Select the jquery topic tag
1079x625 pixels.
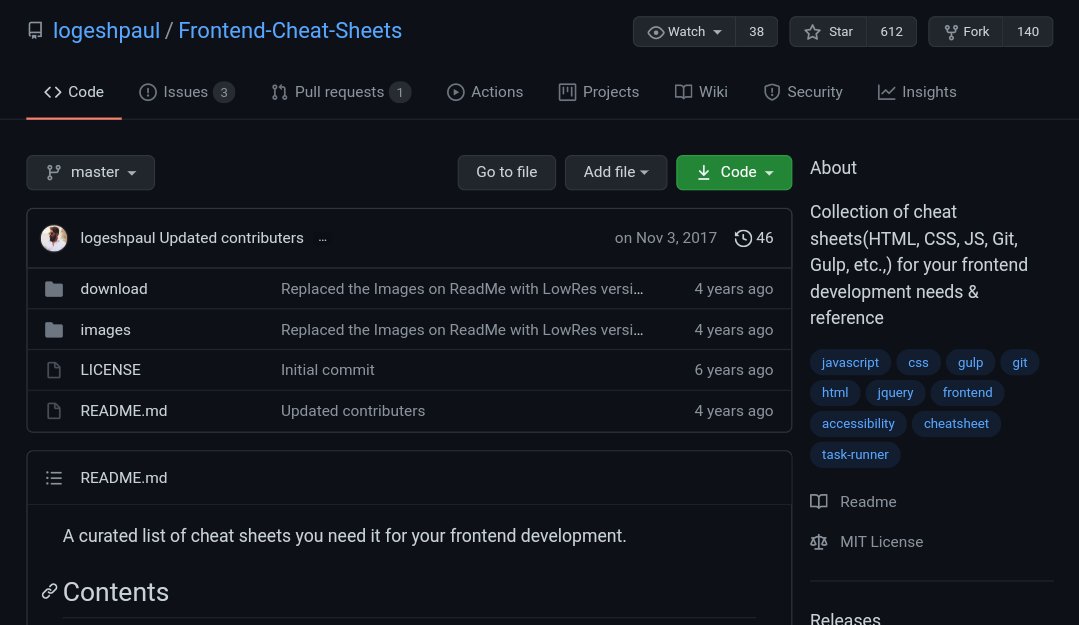895,393
